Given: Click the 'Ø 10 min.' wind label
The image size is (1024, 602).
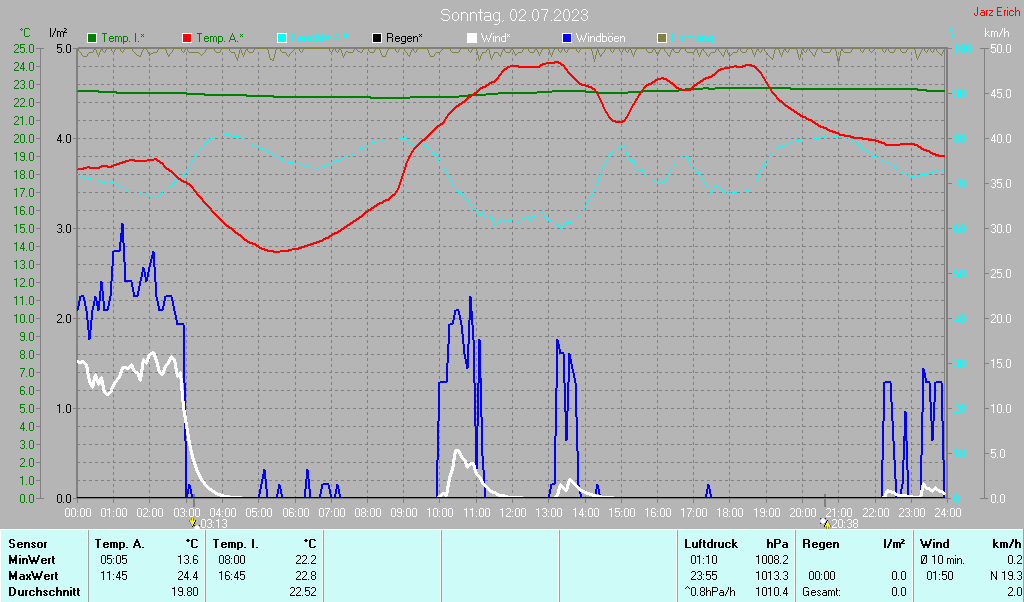Looking at the screenshot, I should pos(942,560).
